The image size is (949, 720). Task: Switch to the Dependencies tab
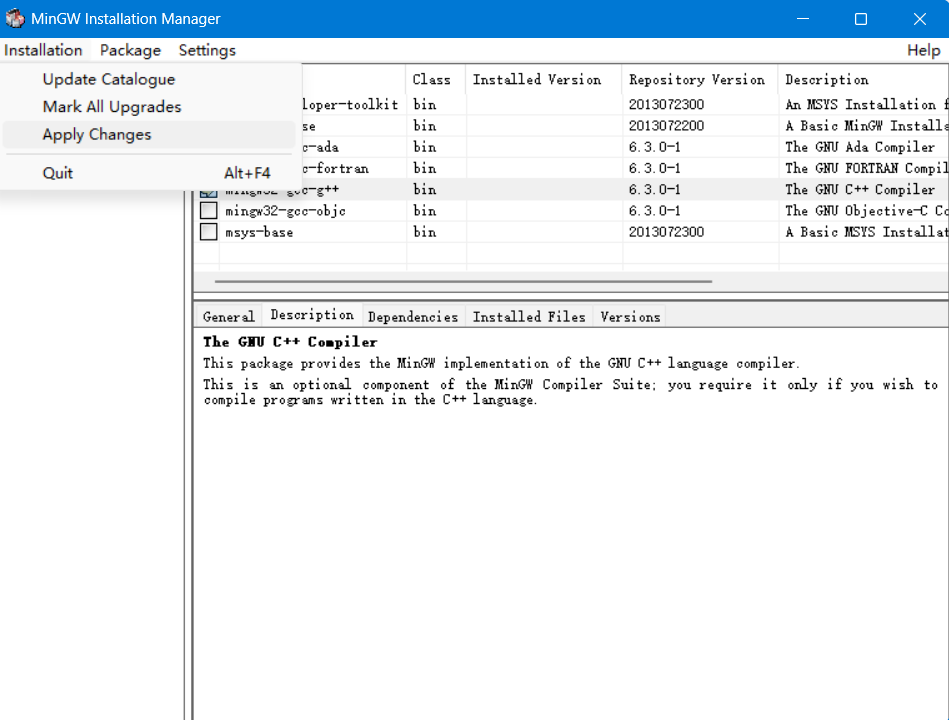tap(413, 316)
